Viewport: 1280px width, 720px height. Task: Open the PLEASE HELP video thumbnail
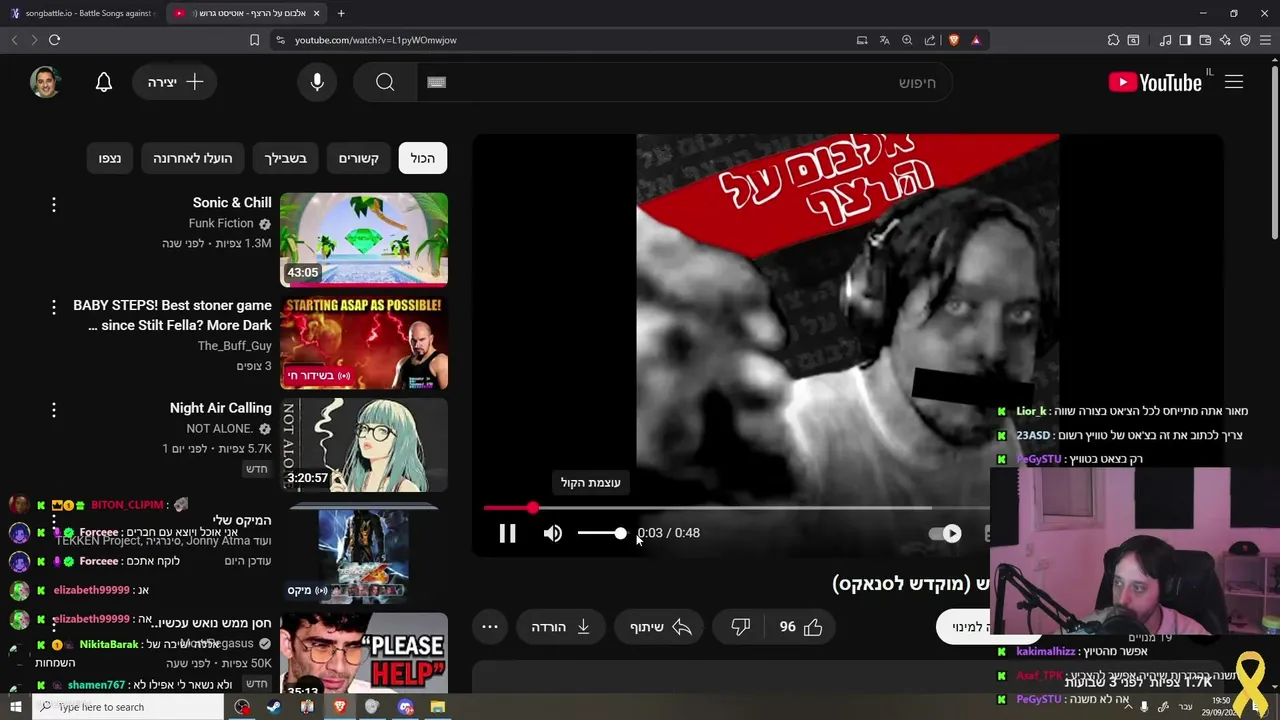[x=364, y=654]
